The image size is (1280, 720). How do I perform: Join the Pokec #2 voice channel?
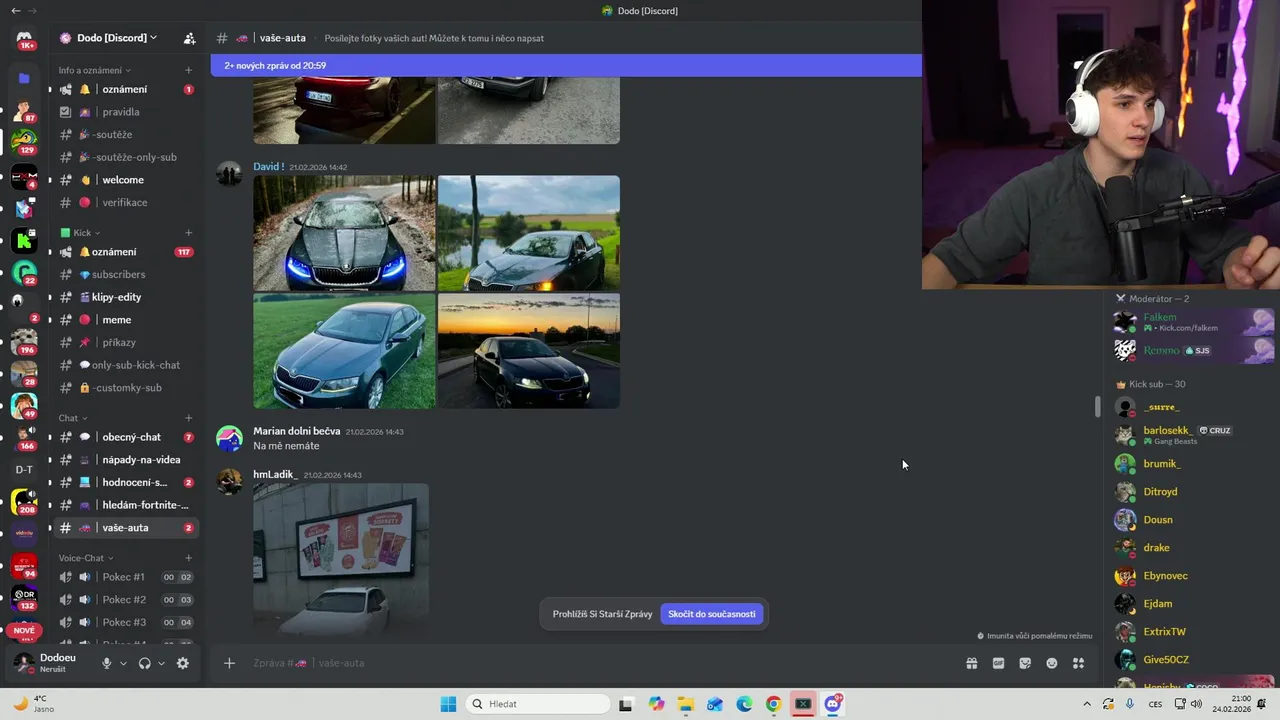click(x=126, y=600)
